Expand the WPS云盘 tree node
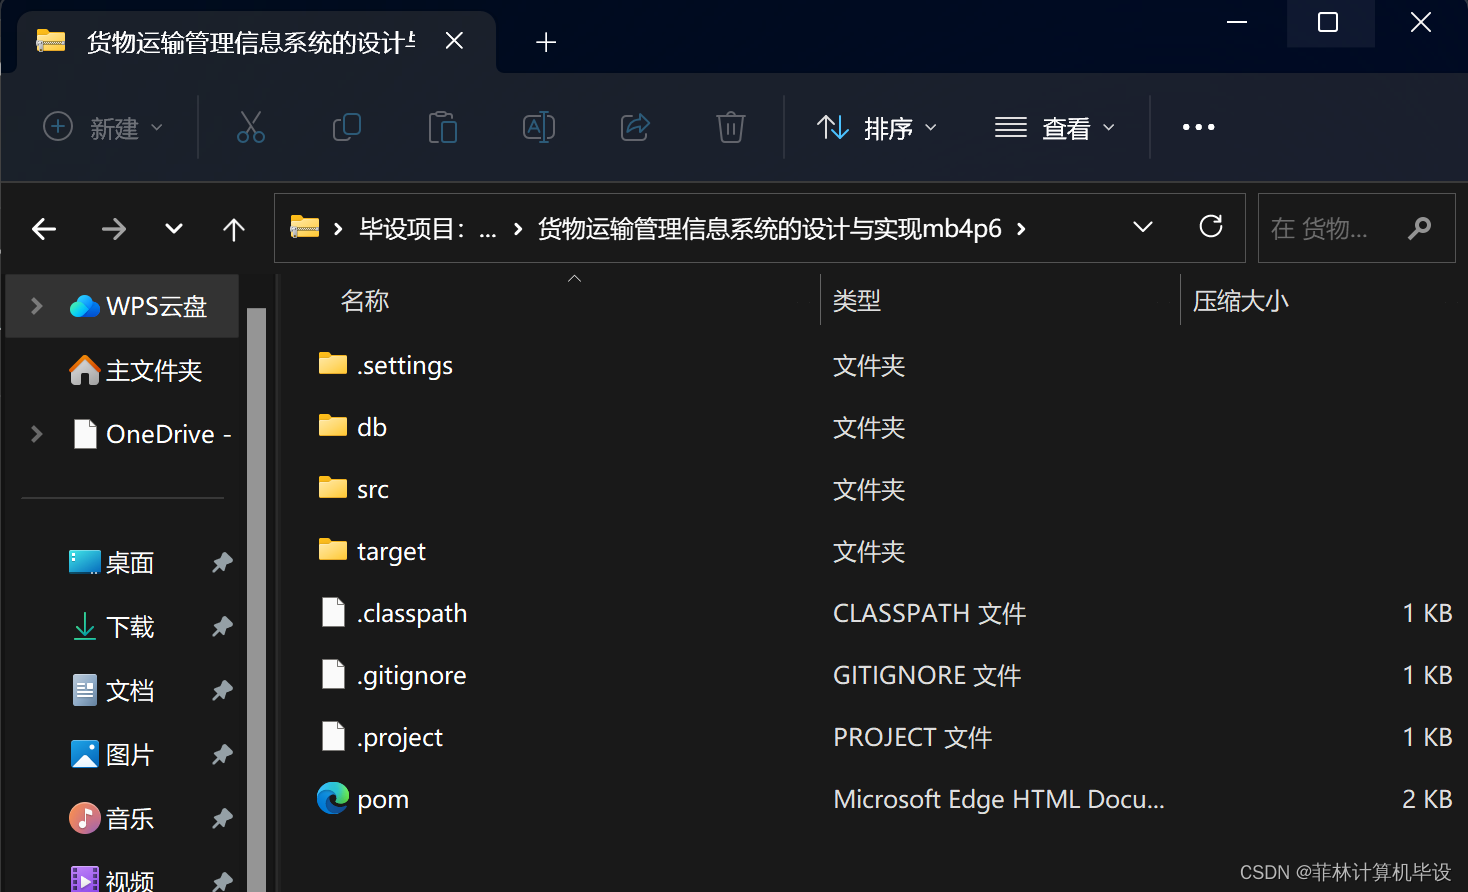Screen dimensions: 1468x892 tap(37, 306)
